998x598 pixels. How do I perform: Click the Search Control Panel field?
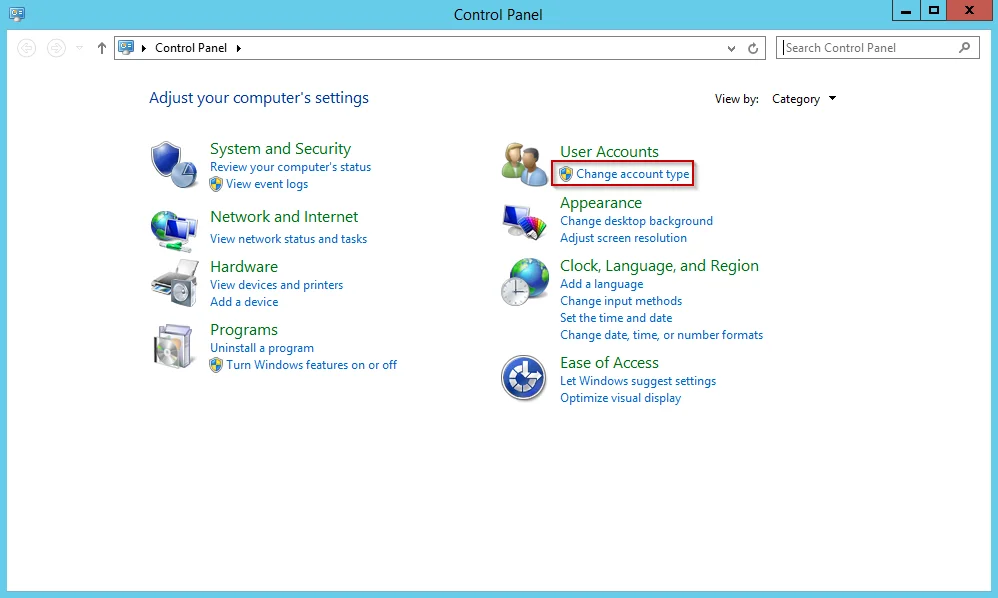(866, 48)
